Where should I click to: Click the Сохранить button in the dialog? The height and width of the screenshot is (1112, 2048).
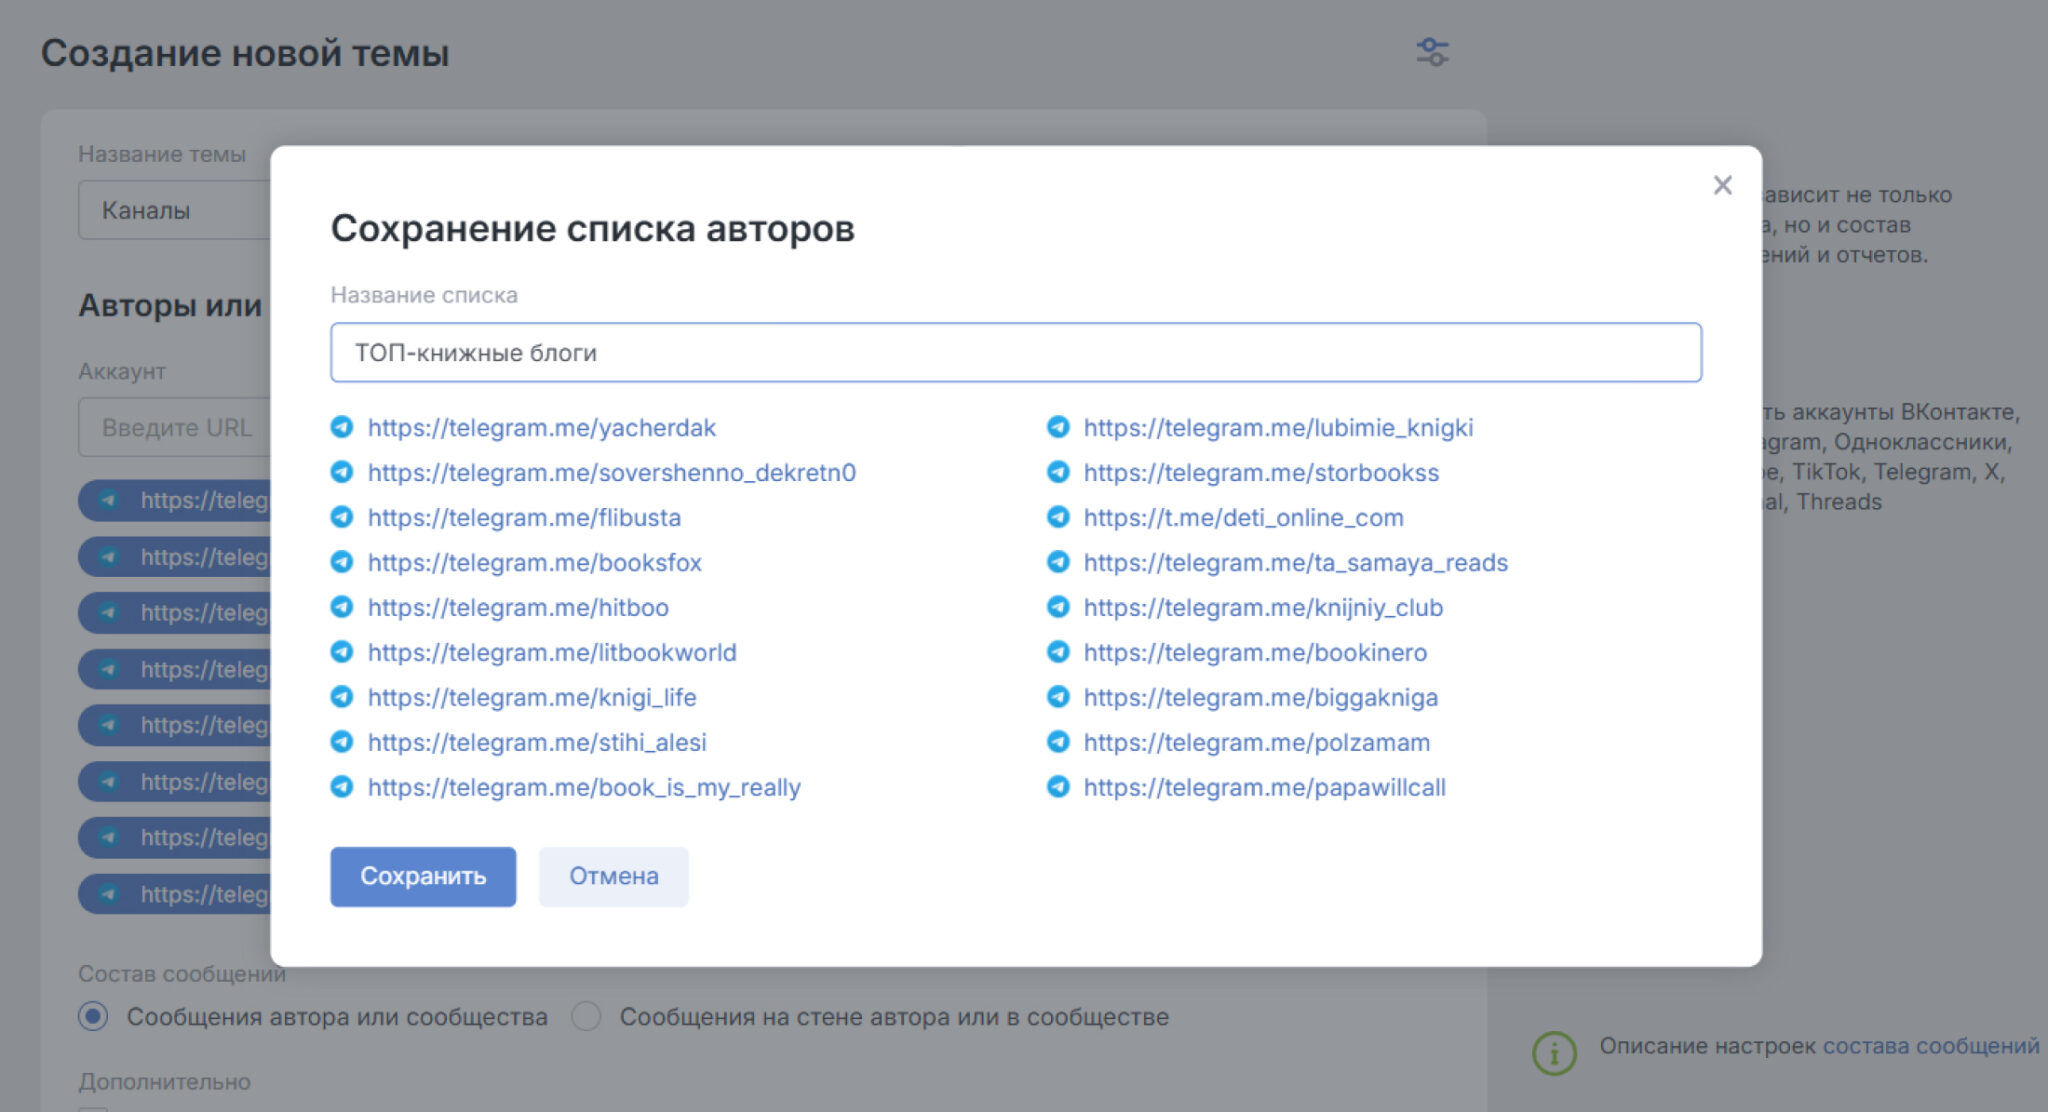tap(423, 876)
